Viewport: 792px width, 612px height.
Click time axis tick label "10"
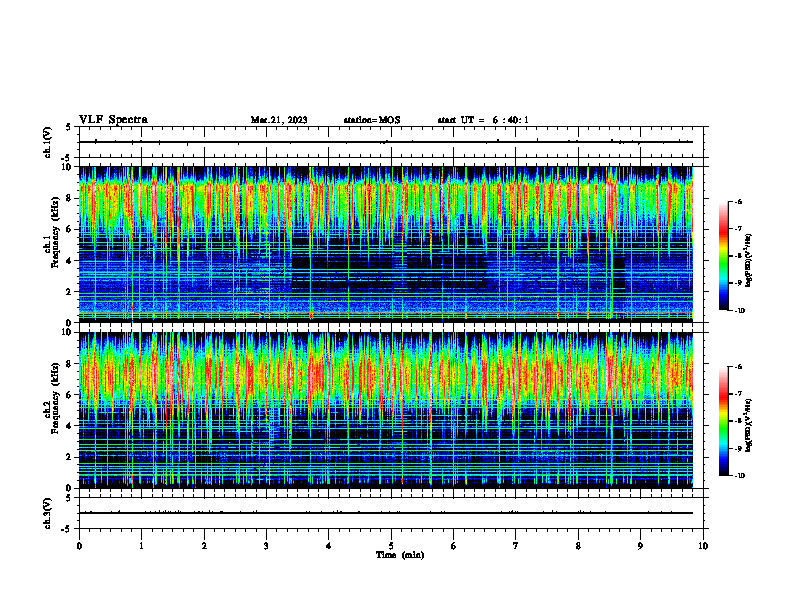703,546
